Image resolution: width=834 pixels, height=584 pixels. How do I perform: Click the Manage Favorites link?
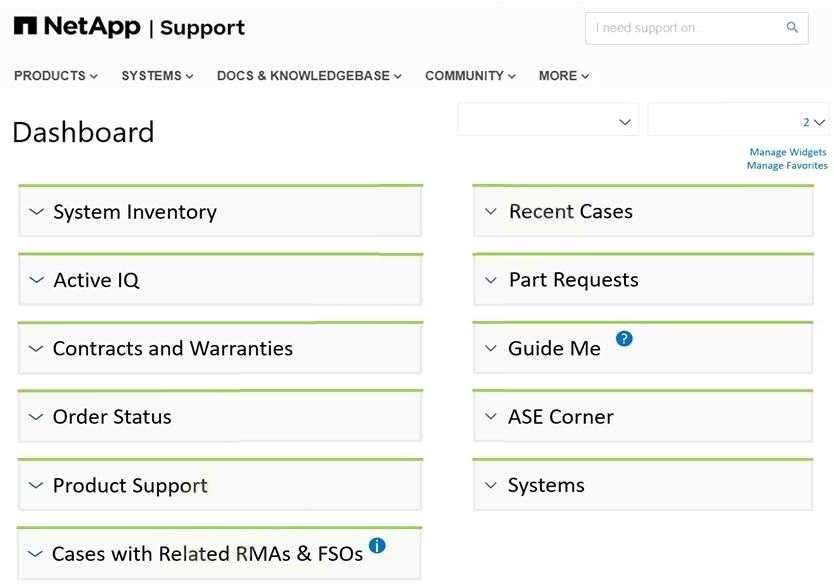787,165
